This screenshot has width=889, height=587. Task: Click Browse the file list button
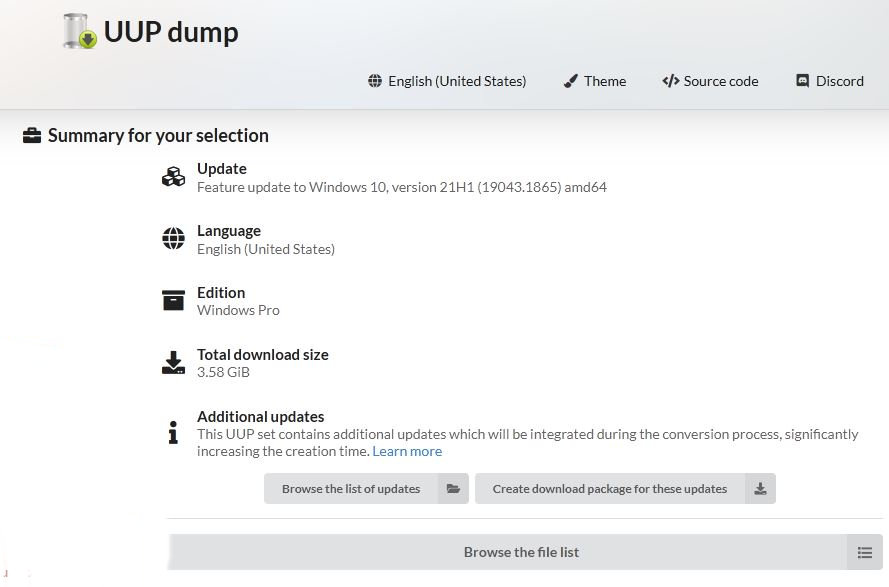[526, 552]
